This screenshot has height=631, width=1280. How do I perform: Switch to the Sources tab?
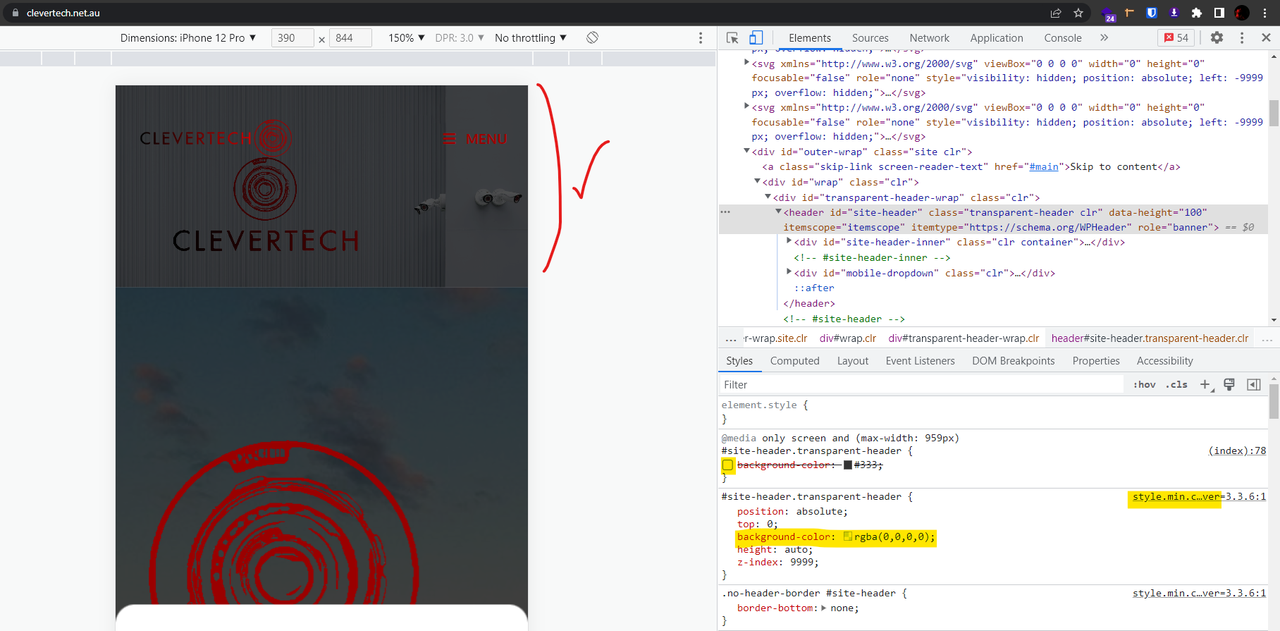point(870,38)
